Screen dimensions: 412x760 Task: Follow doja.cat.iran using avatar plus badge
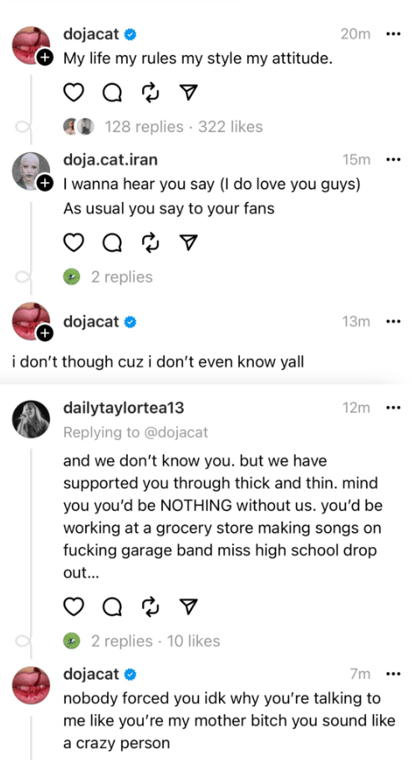click(x=44, y=183)
